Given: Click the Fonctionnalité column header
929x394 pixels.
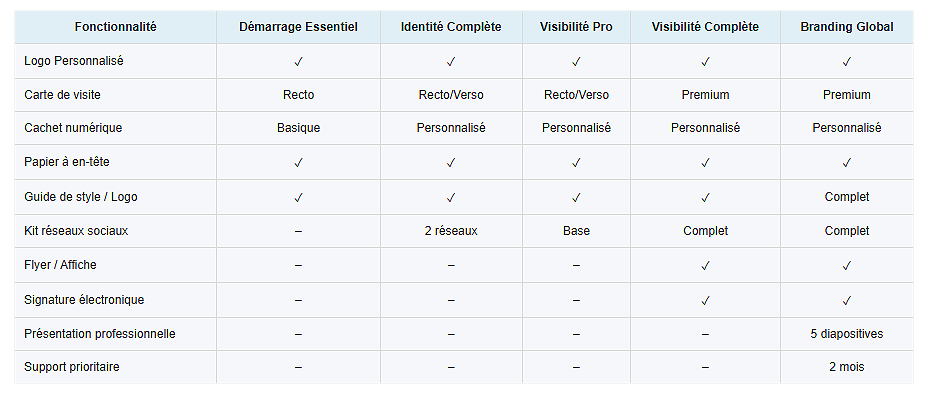Looking at the screenshot, I should tap(116, 27).
